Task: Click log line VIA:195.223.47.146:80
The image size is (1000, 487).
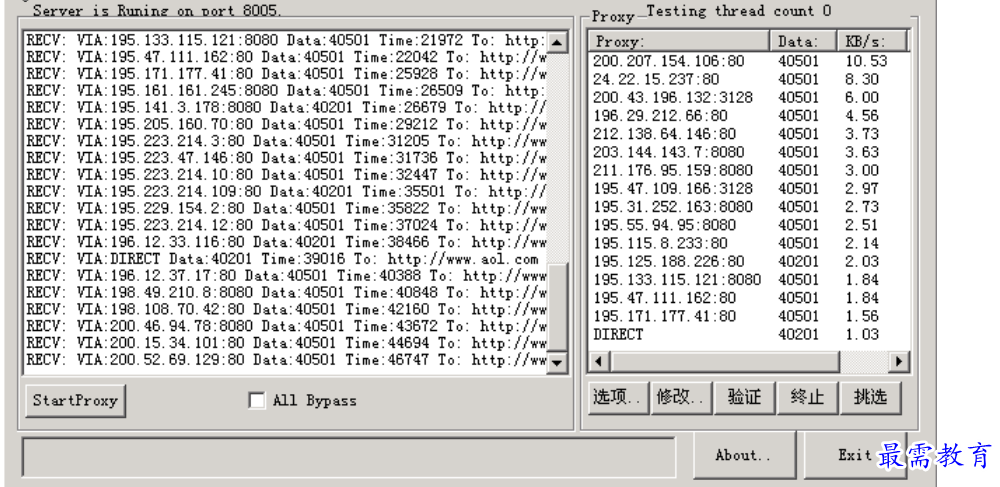Action: point(286,158)
